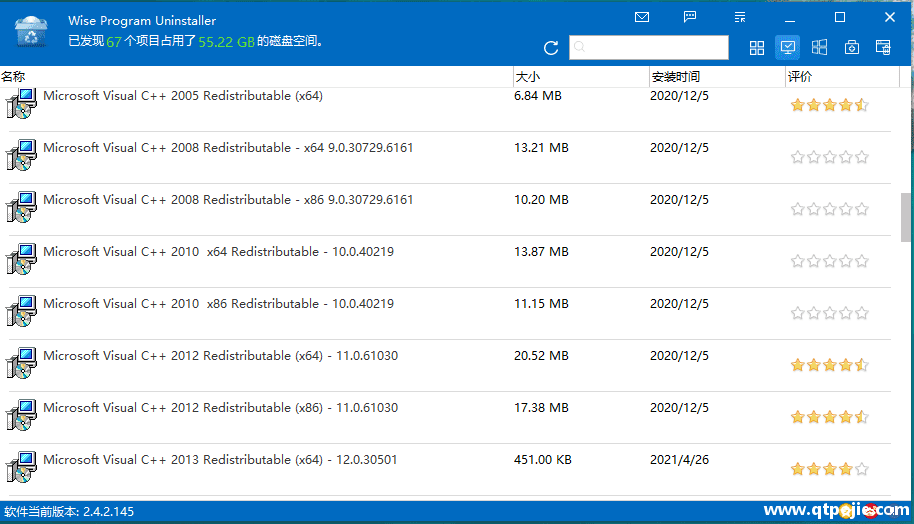Open the menu list icon in title bar
Viewport: 914px width, 524px height.
tap(740, 17)
